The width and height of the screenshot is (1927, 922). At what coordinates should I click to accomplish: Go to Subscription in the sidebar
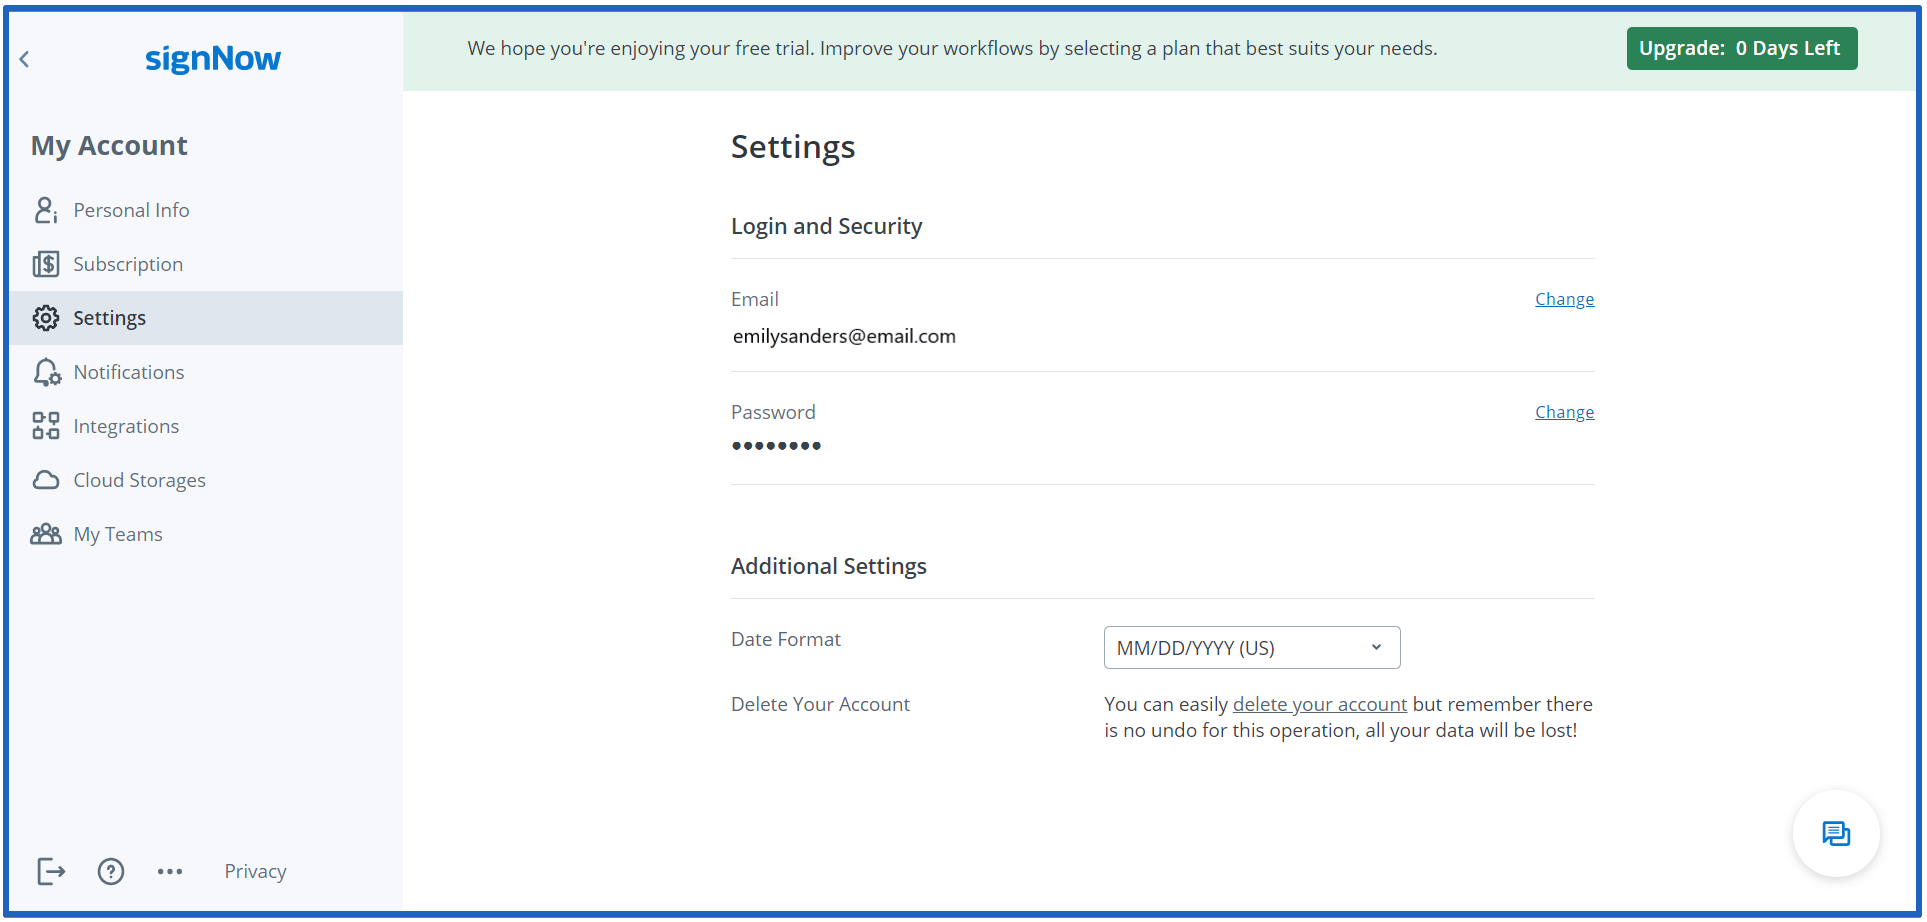(128, 264)
